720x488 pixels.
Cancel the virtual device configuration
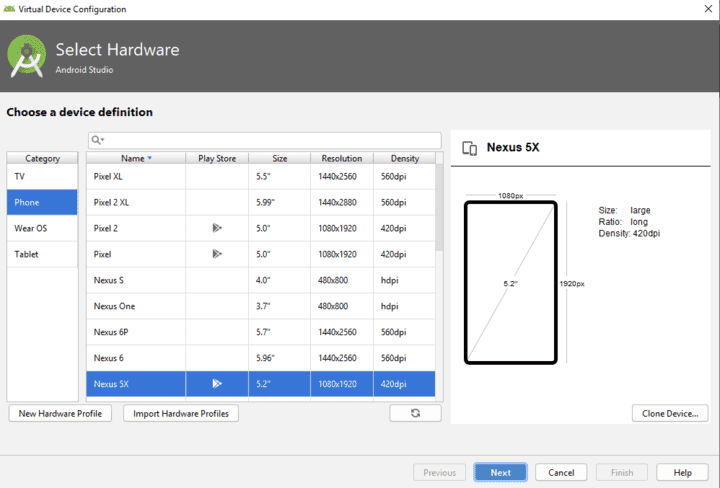tap(561, 472)
